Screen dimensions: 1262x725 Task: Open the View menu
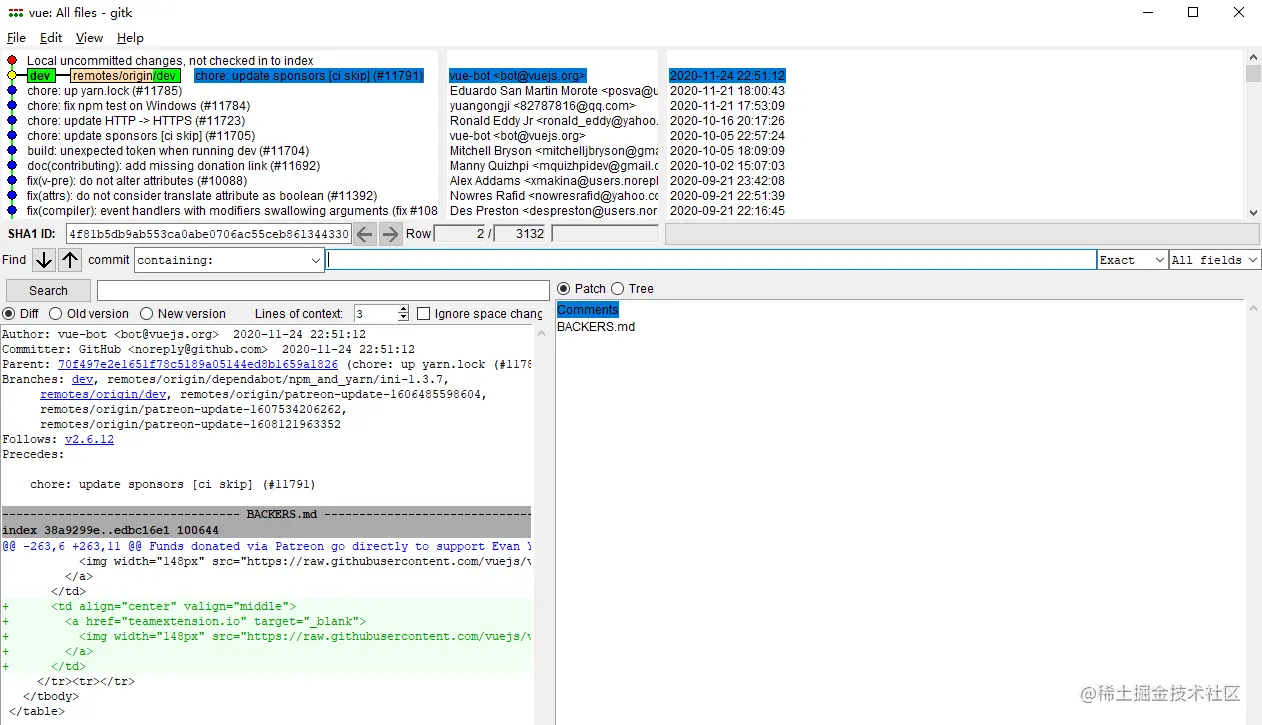[x=89, y=38]
